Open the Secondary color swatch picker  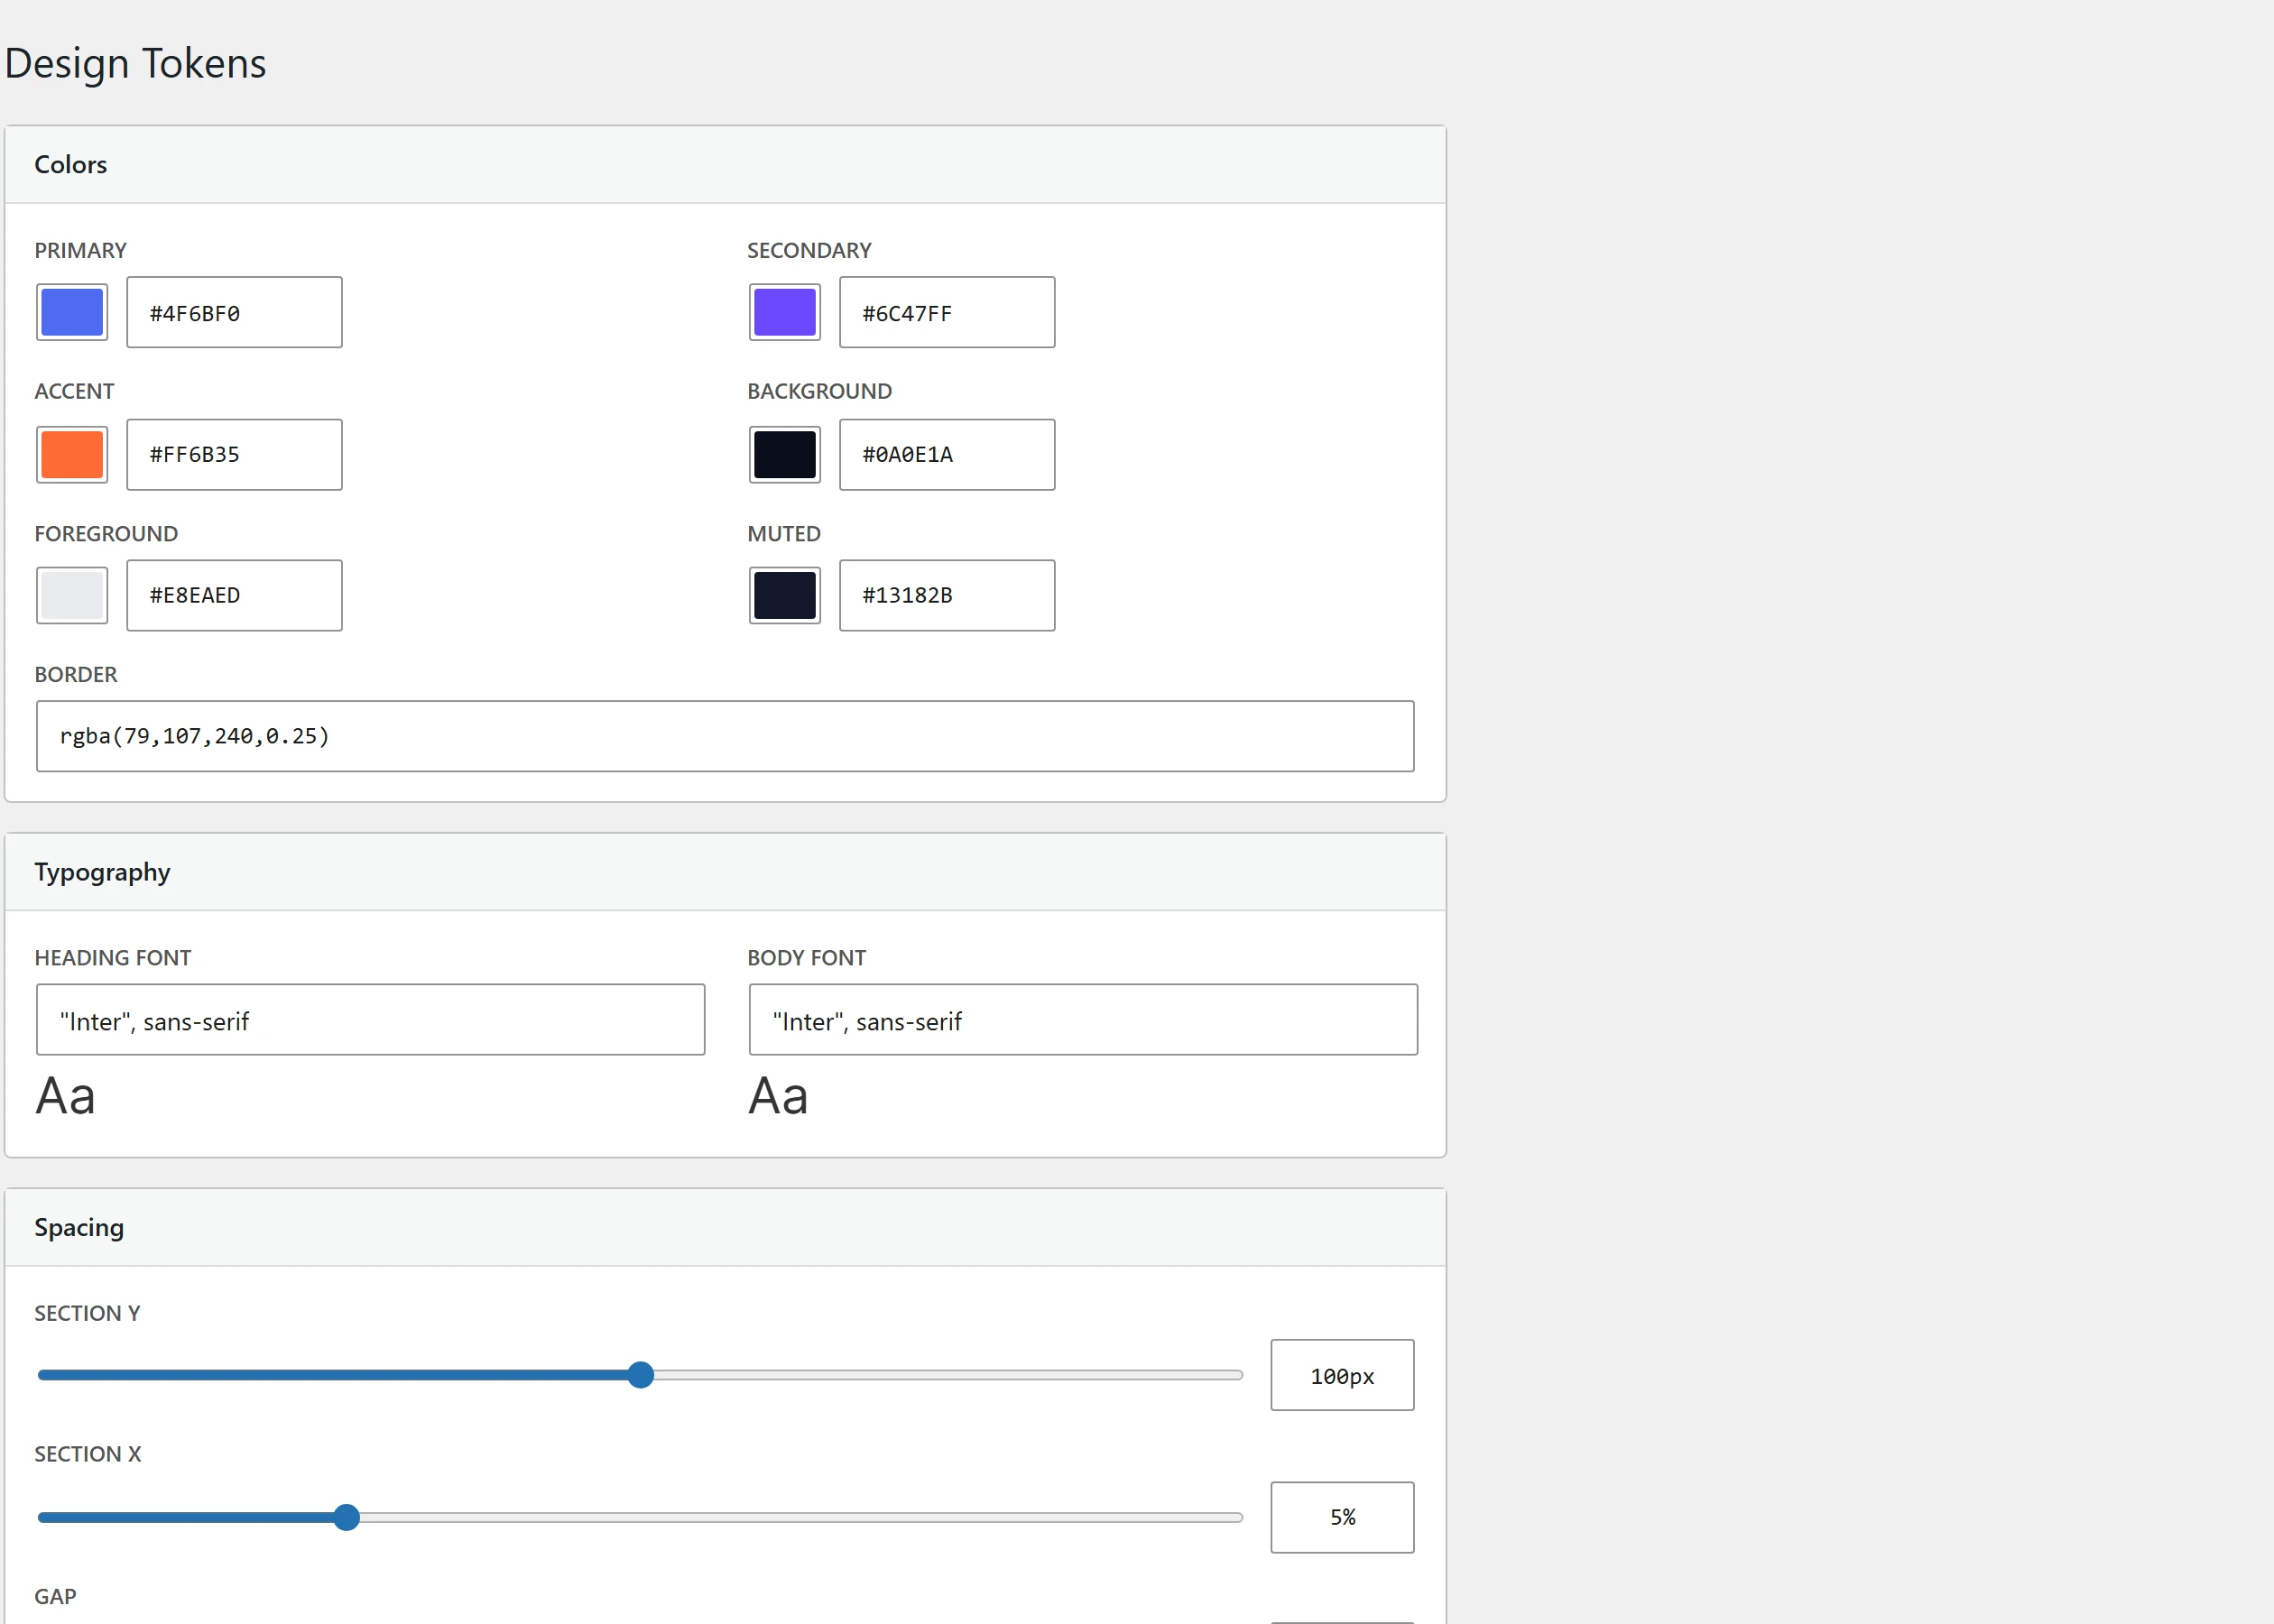click(785, 312)
